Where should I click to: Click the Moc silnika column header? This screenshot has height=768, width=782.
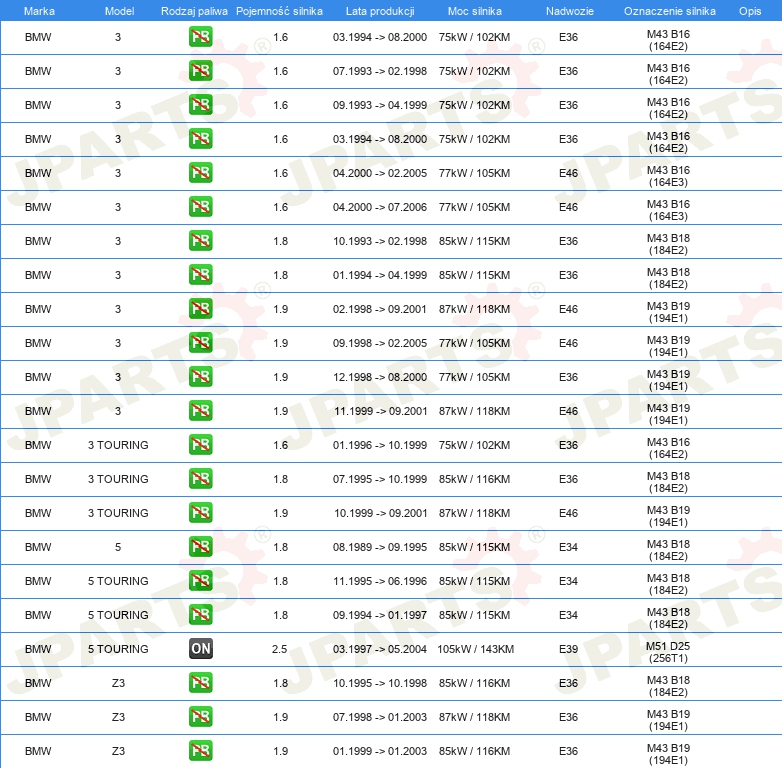tap(475, 11)
